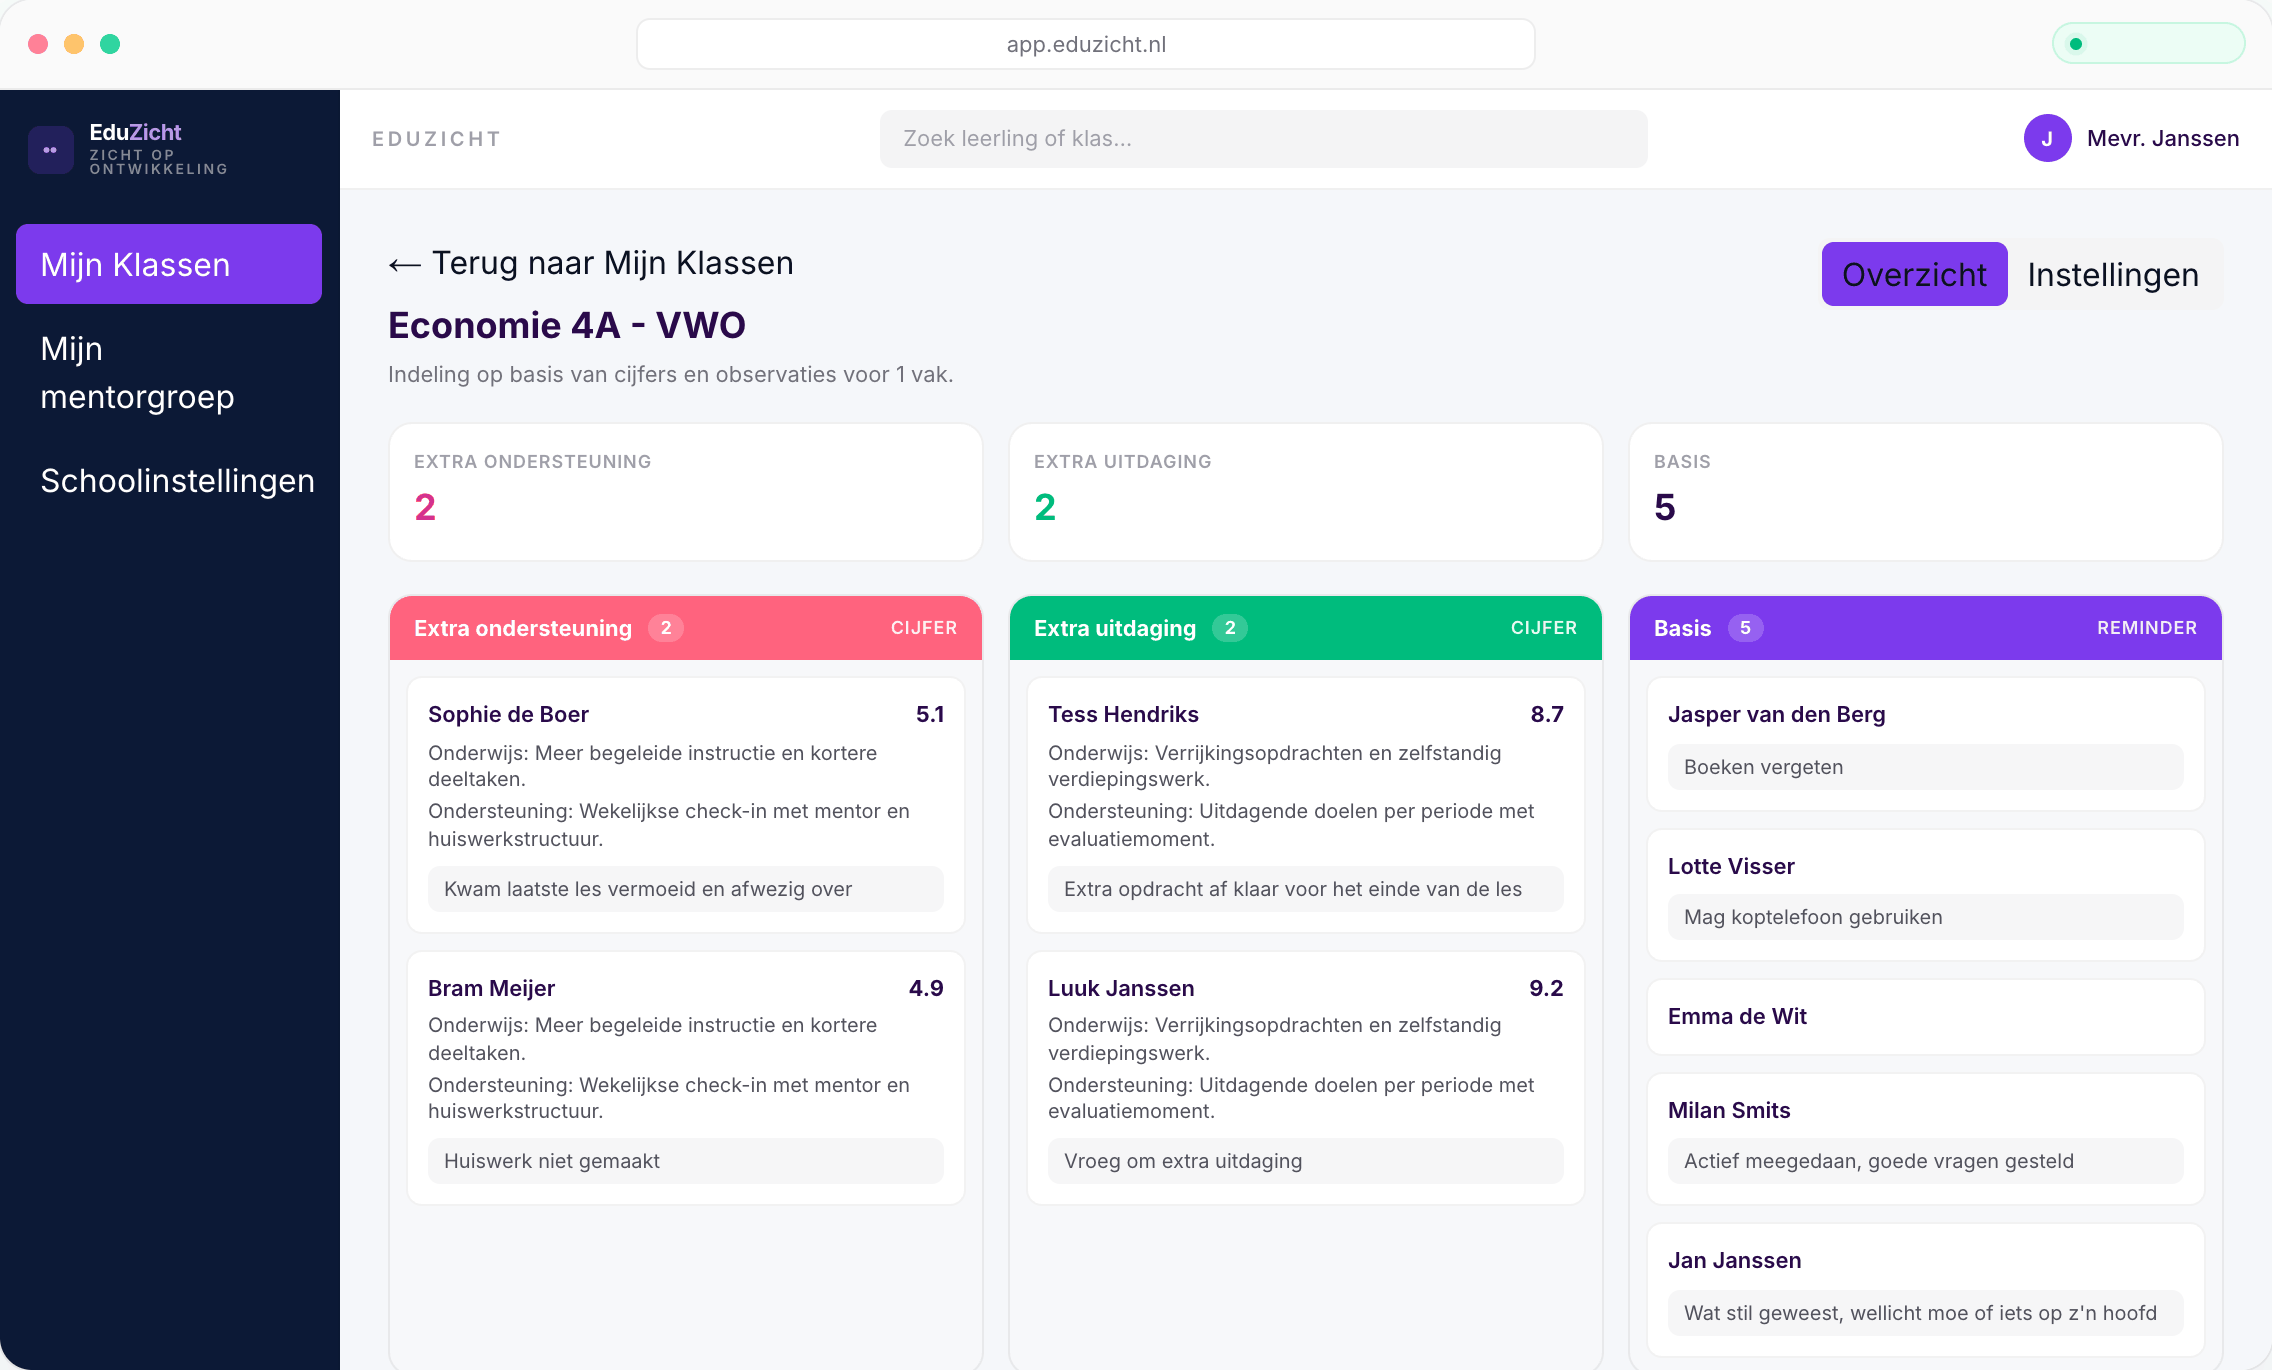Click the J user avatar

click(2047, 138)
